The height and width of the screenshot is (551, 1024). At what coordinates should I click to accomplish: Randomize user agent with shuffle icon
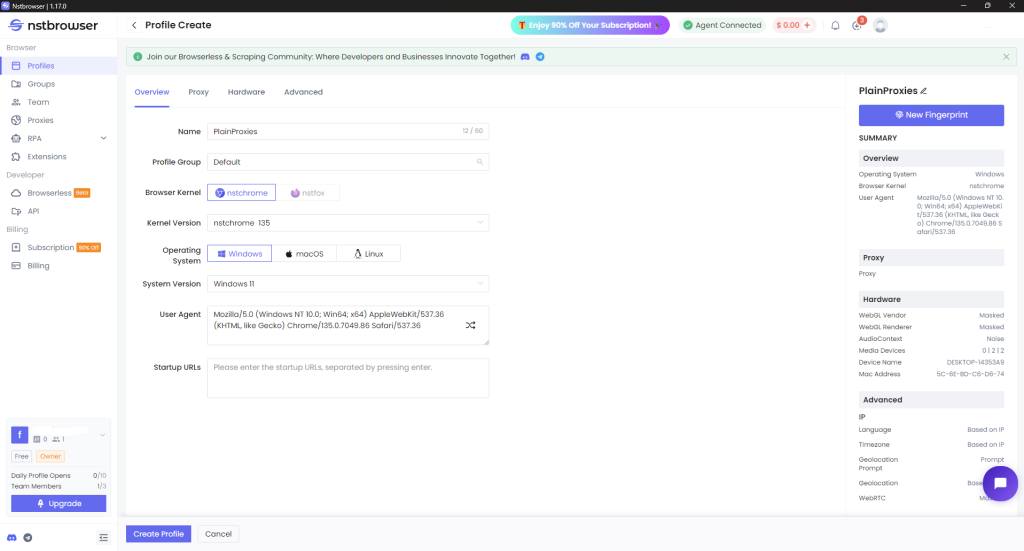(x=470, y=325)
